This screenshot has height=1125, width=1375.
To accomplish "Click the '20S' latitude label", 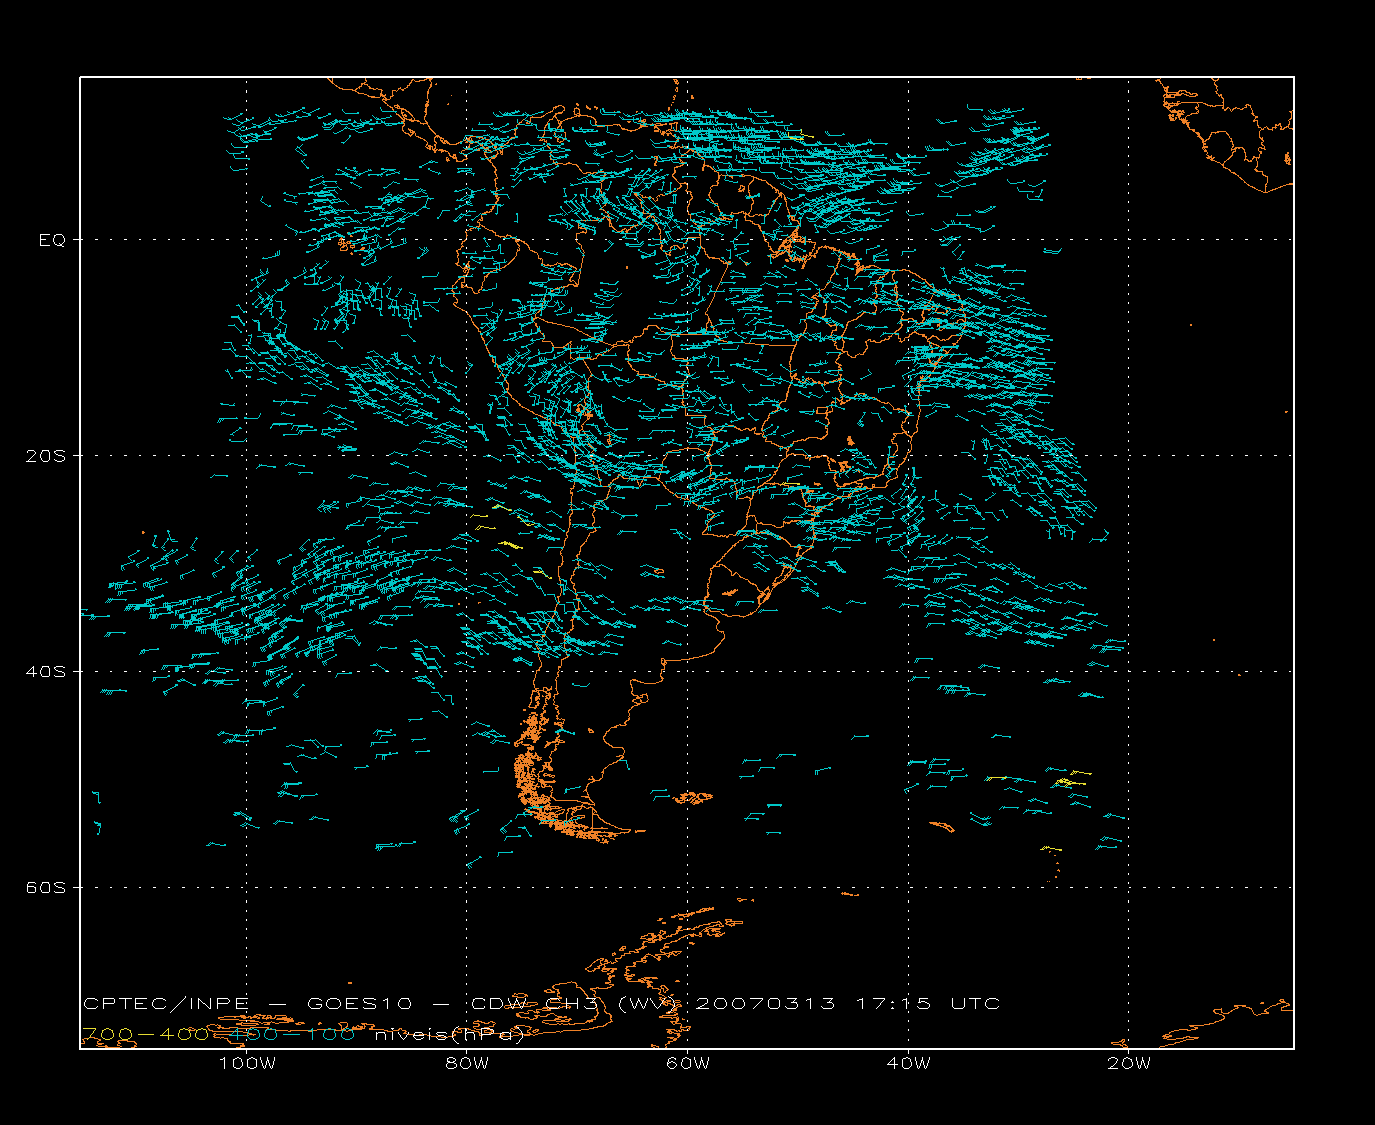I will pyautogui.click(x=45, y=456).
